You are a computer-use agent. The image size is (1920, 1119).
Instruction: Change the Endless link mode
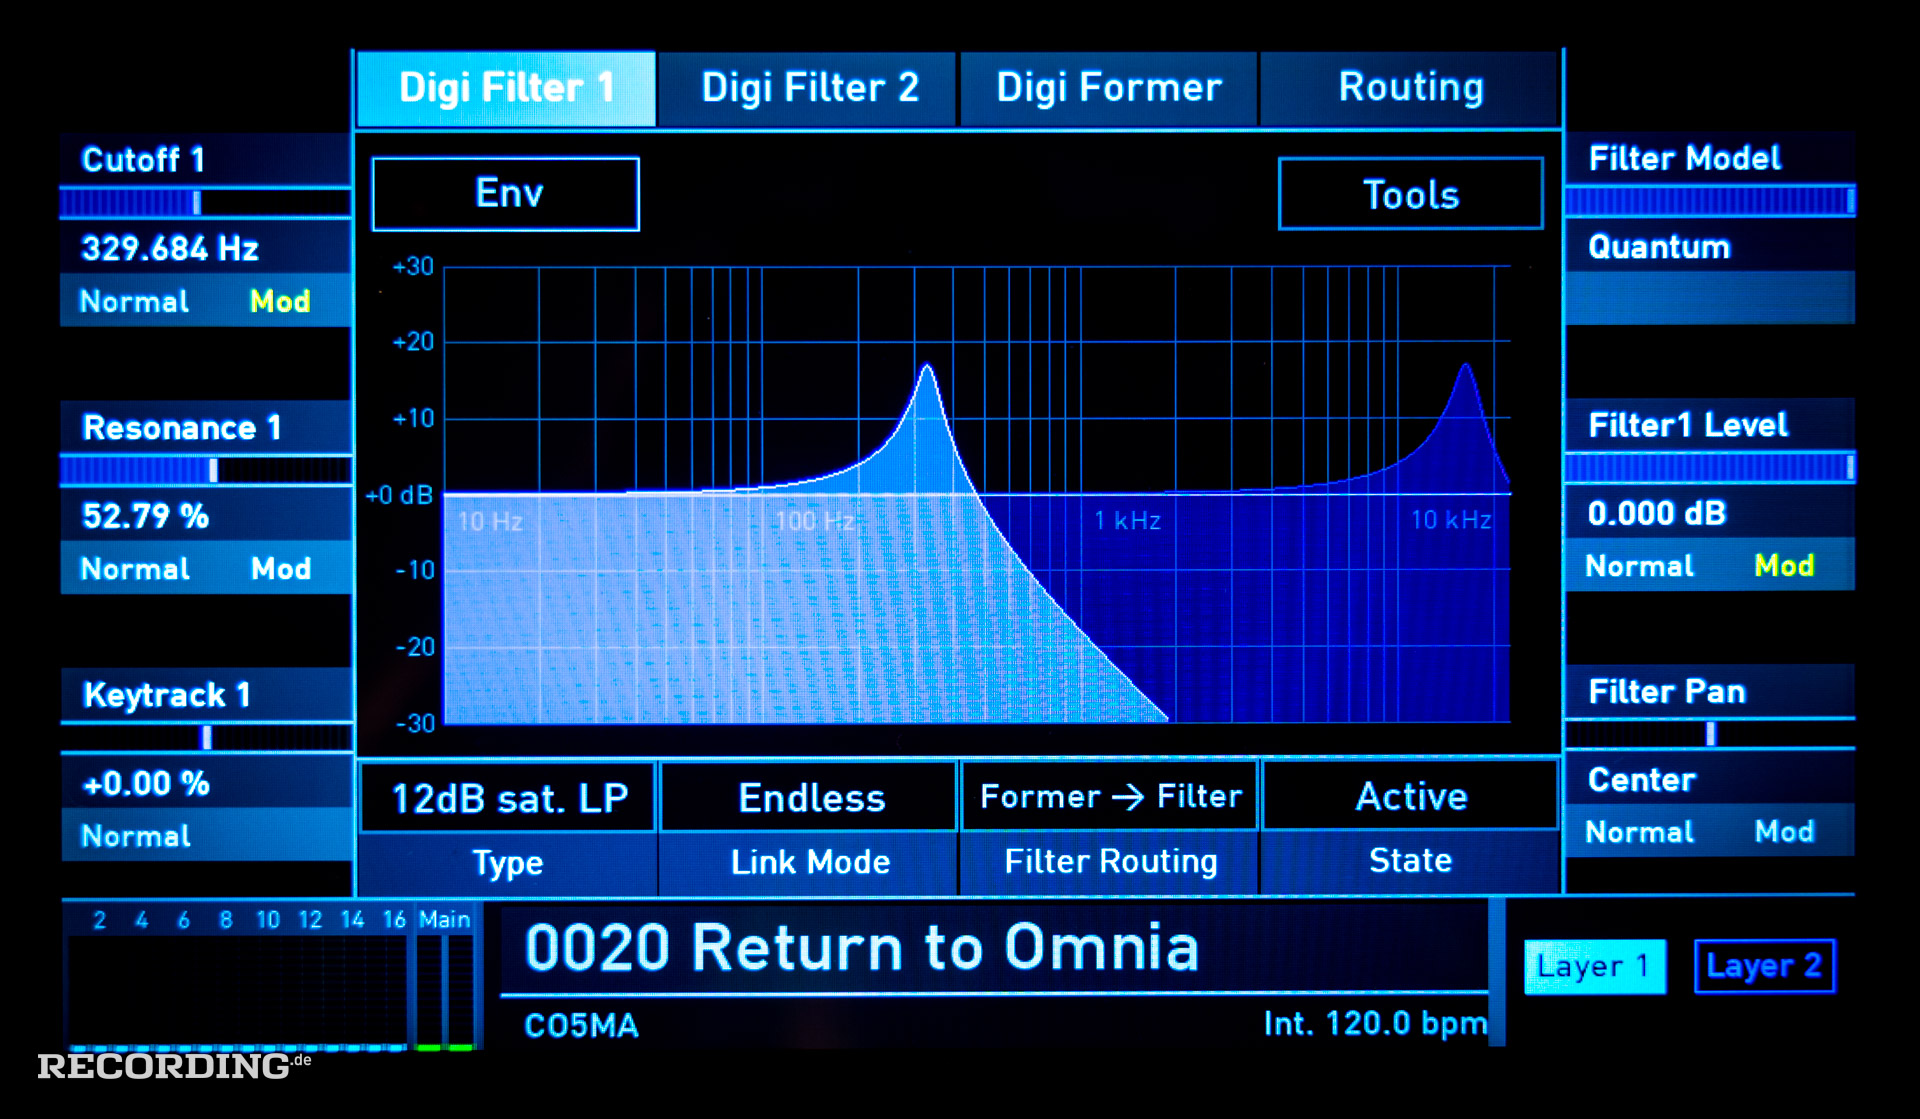click(x=809, y=798)
